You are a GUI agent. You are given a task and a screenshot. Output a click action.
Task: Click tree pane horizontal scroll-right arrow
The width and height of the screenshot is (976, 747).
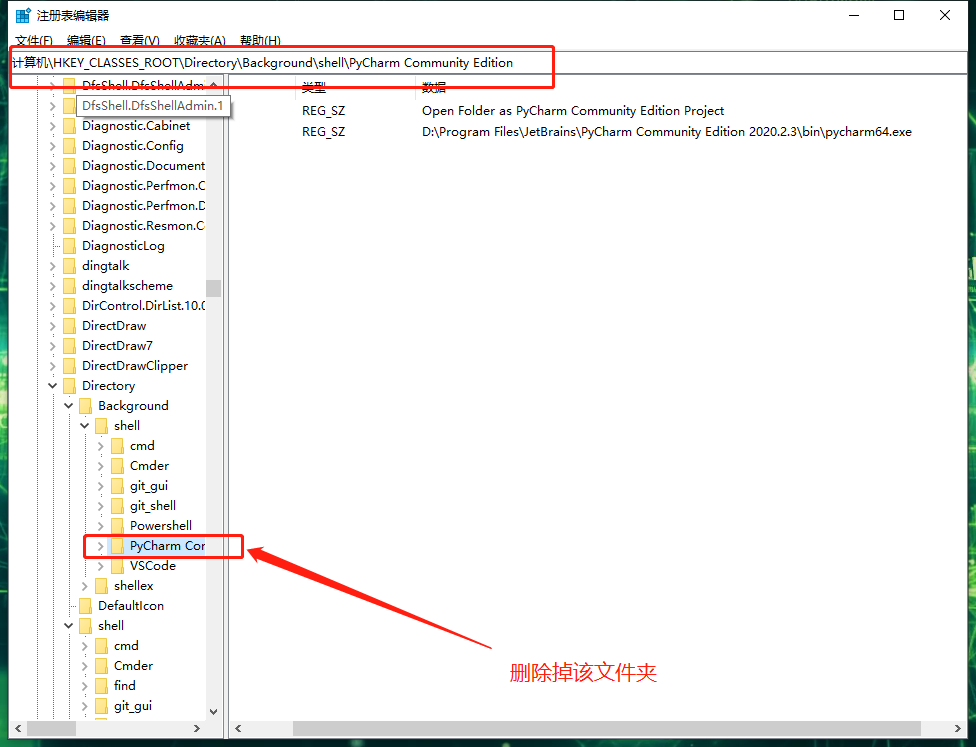[197, 728]
